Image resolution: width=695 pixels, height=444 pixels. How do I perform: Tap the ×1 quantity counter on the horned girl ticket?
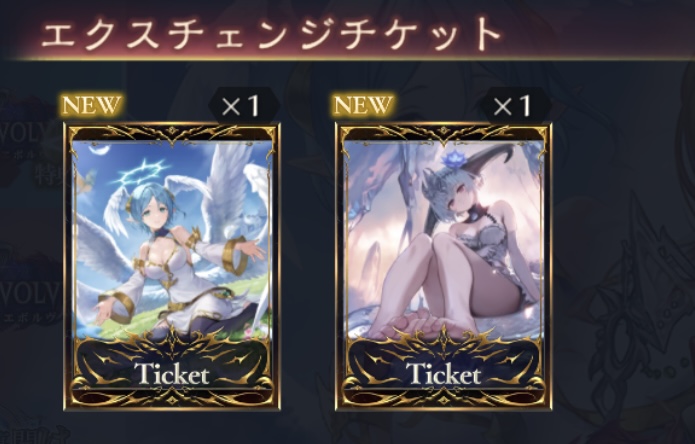point(515,106)
